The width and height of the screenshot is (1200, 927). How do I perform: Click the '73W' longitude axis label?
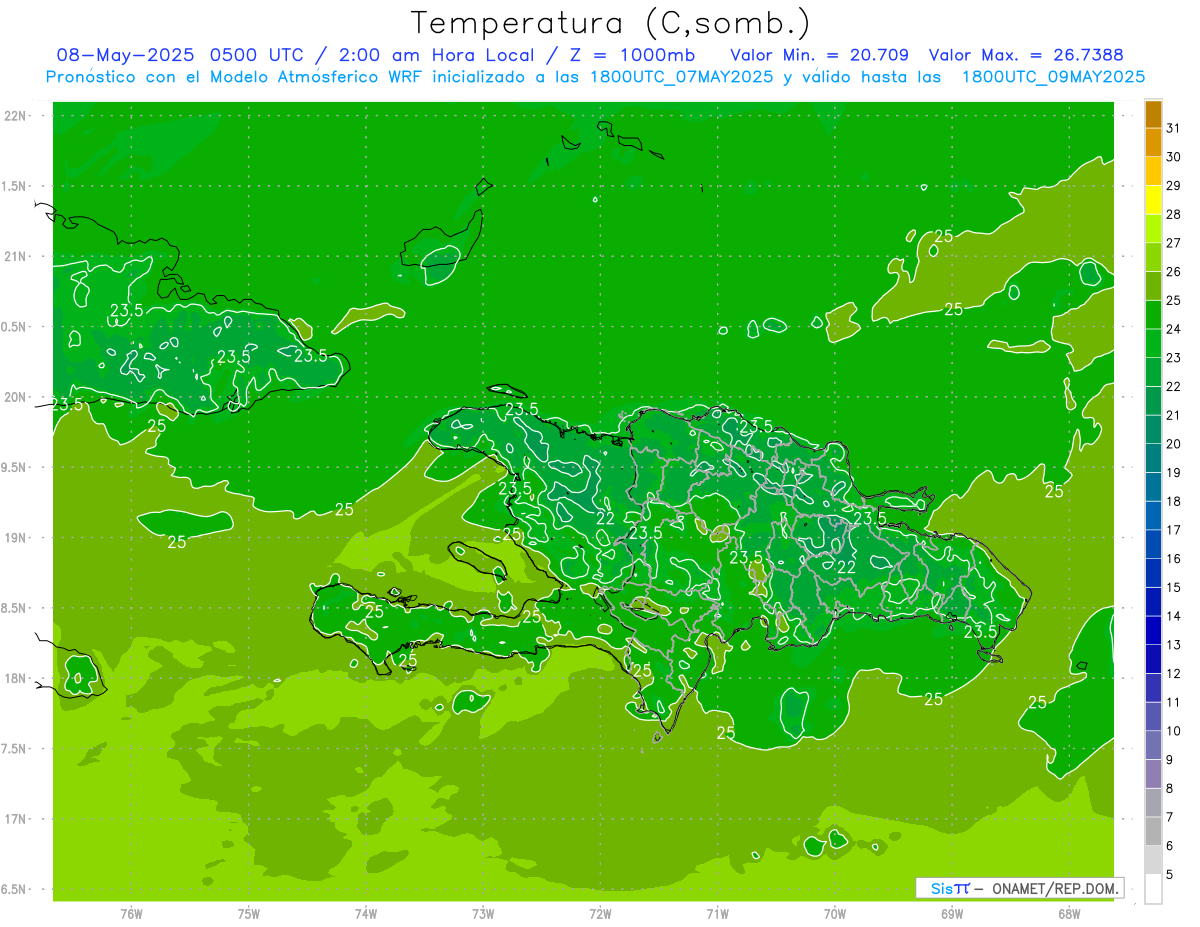coord(483,914)
